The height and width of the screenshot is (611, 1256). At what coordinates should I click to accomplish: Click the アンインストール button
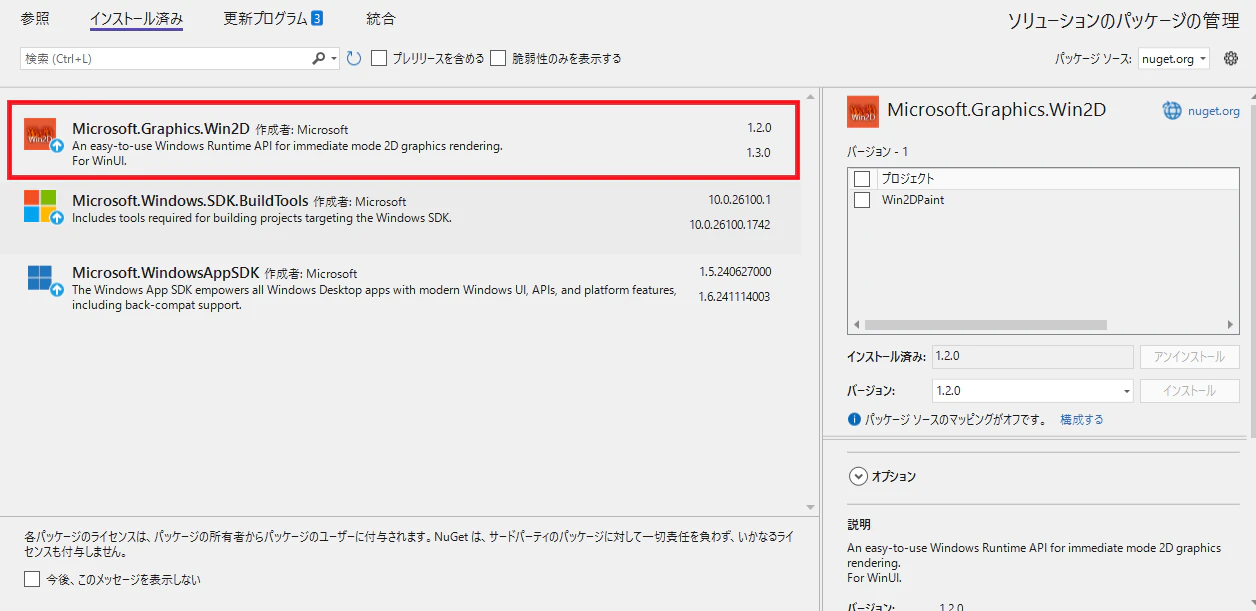(1189, 357)
